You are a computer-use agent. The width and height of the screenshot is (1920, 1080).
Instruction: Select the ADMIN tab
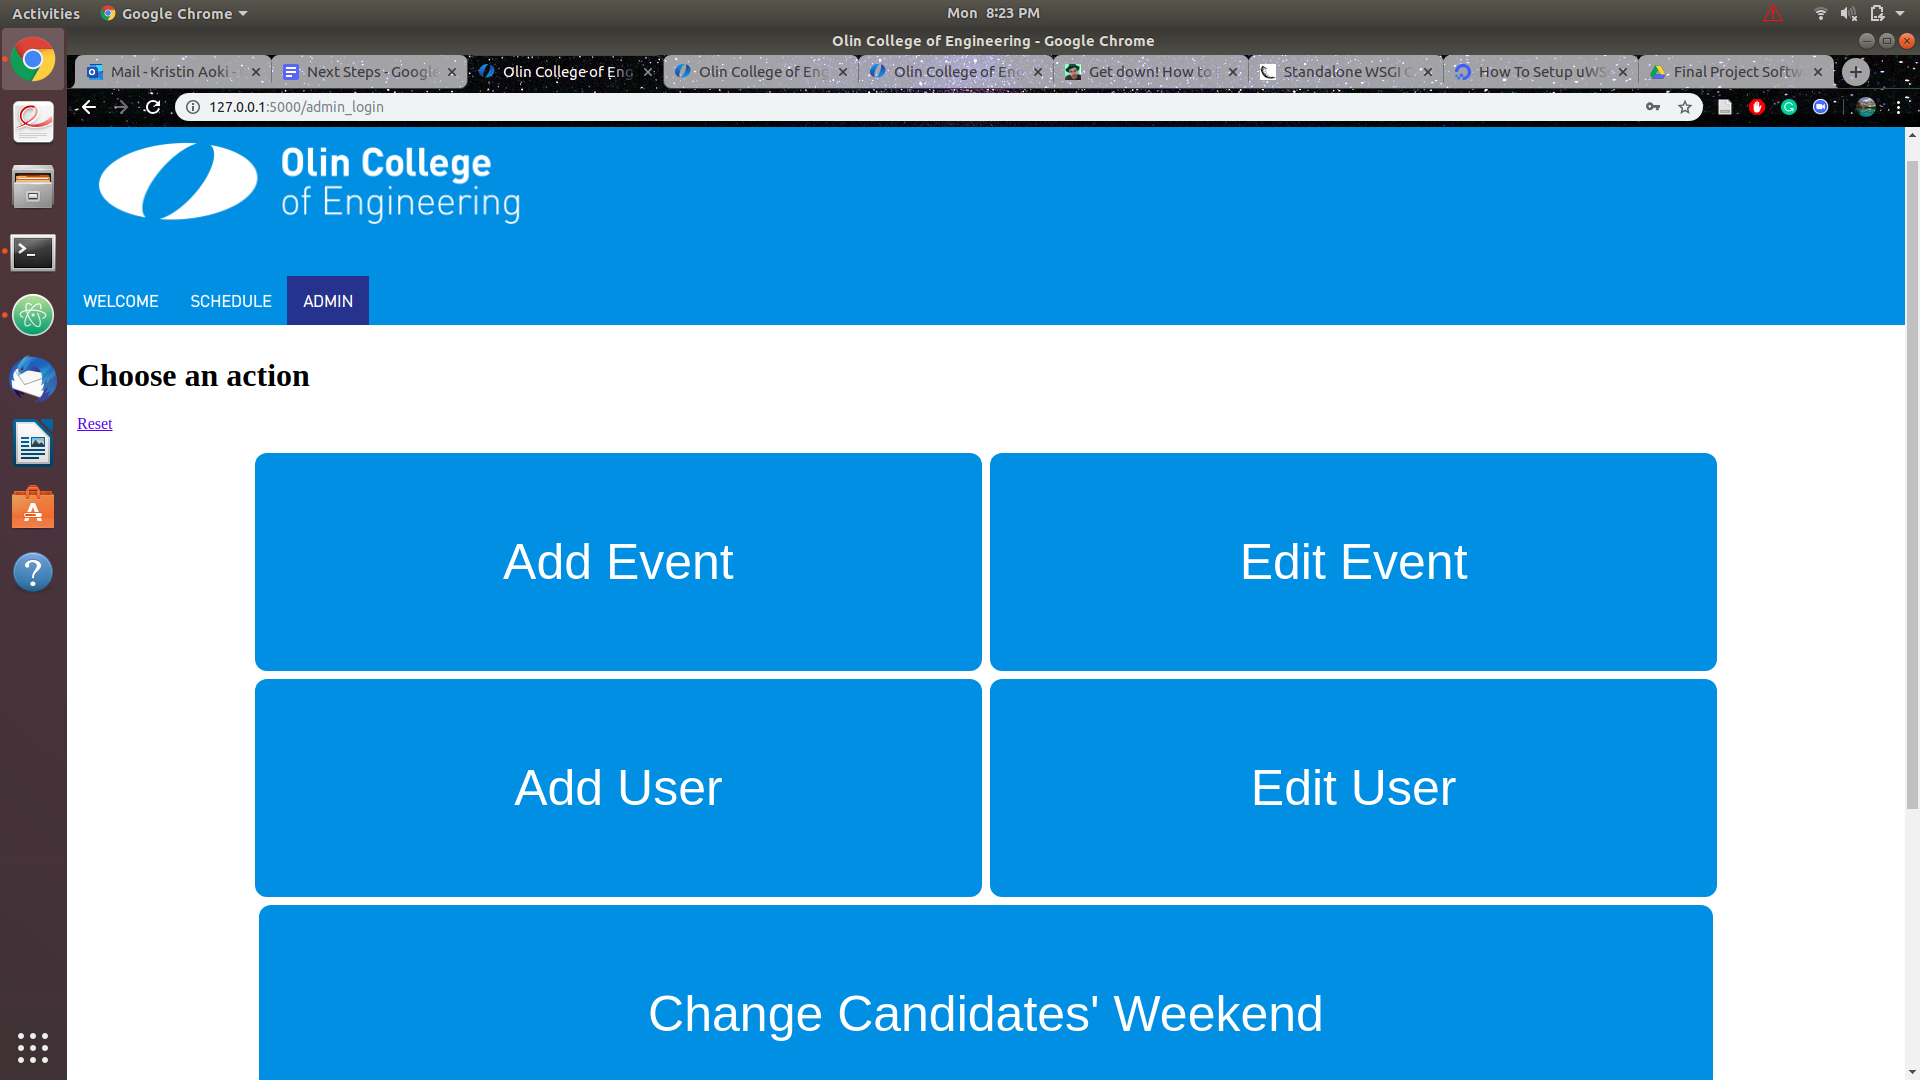click(327, 301)
